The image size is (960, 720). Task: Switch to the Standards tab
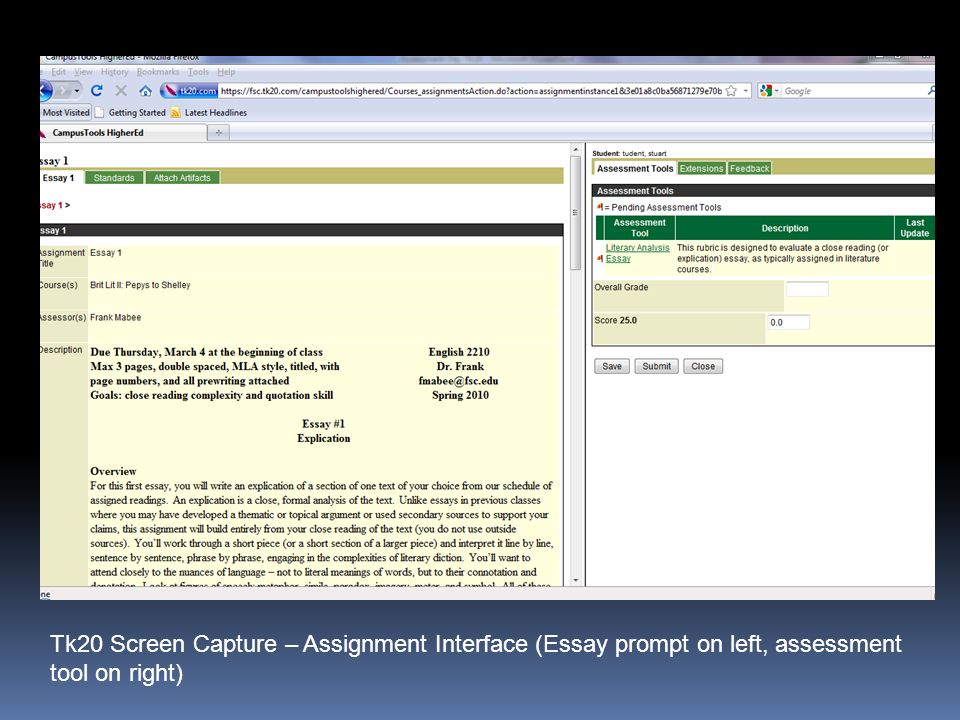(x=114, y=178)
